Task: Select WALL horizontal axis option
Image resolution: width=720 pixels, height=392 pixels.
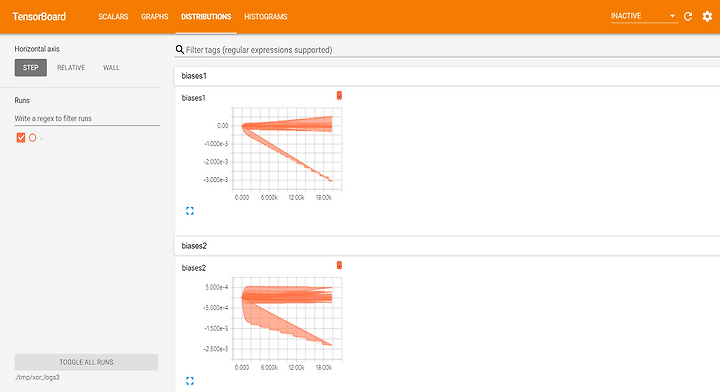Action: pyautogui.click(x=111, y=67)
